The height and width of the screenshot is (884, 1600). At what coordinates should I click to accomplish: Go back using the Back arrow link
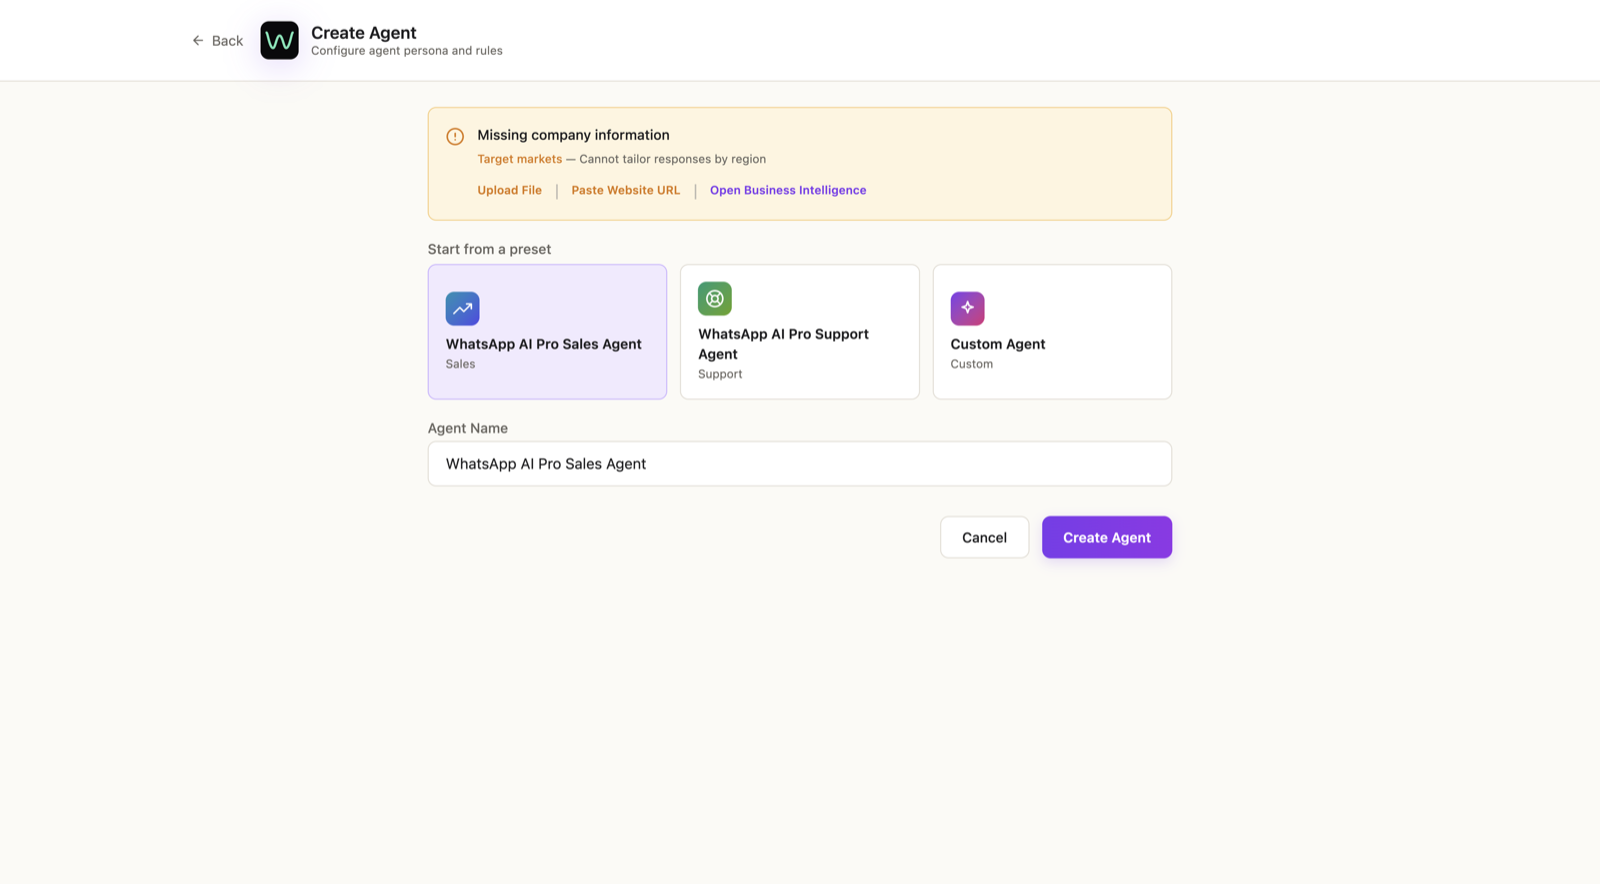pyautogui.click(x=217, y=41)
